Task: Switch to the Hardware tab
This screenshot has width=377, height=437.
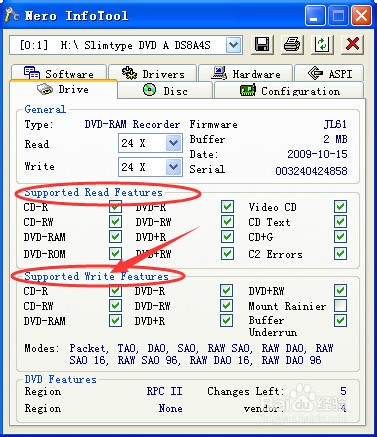Action: coord(246,73)
